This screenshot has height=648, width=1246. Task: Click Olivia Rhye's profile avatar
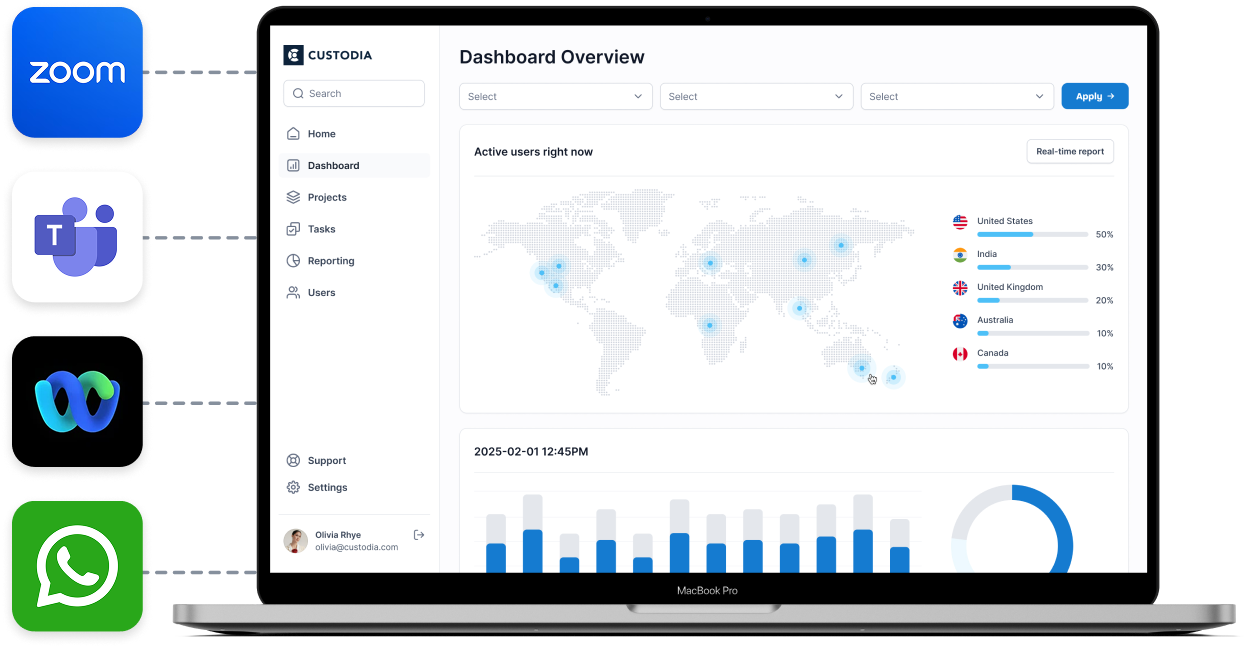296,541
